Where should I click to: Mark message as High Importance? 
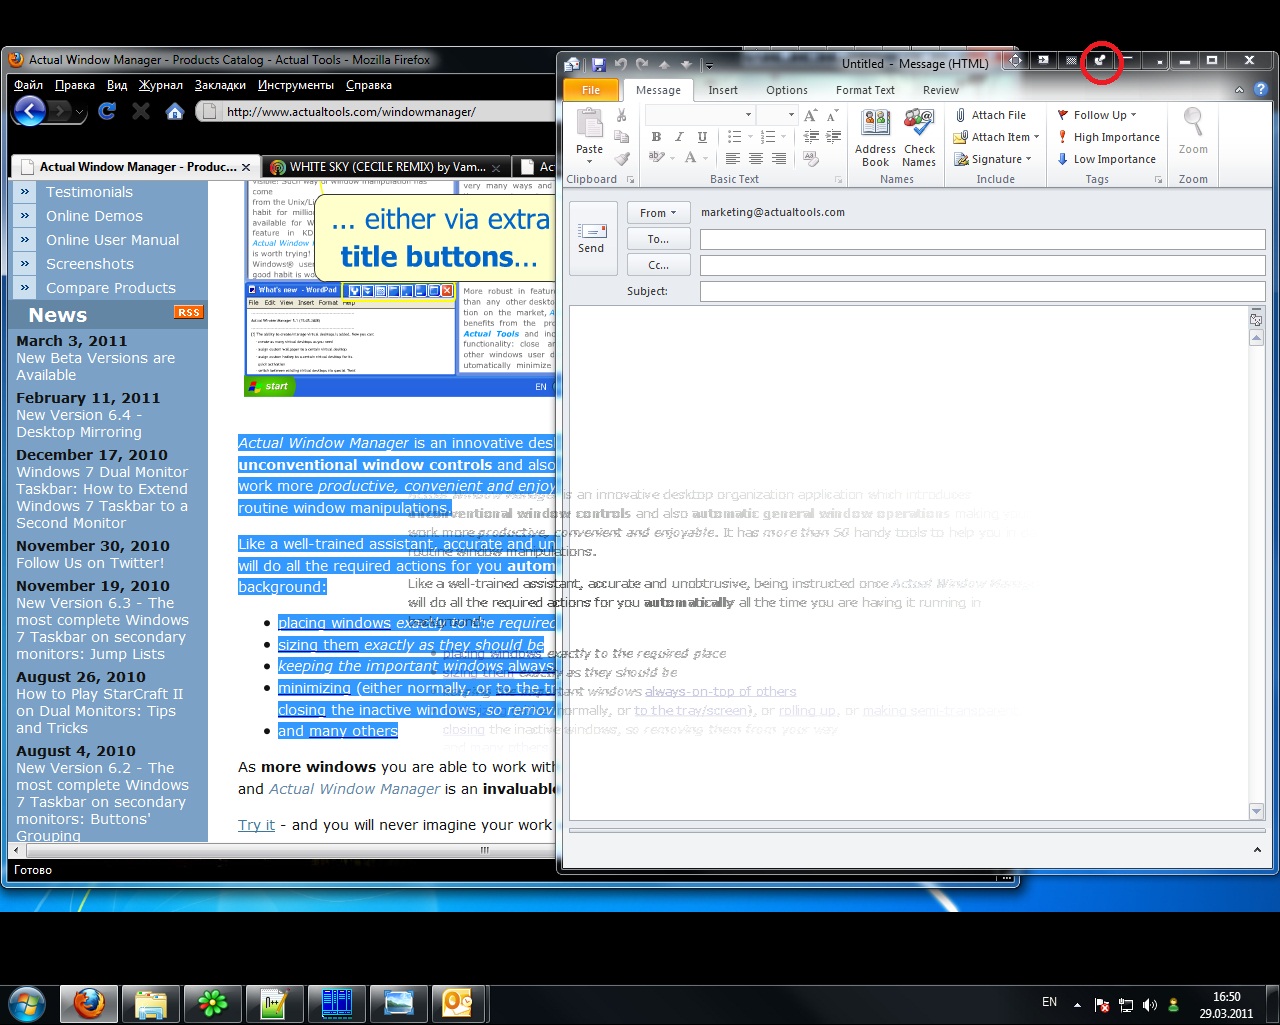pos(1108,137)
